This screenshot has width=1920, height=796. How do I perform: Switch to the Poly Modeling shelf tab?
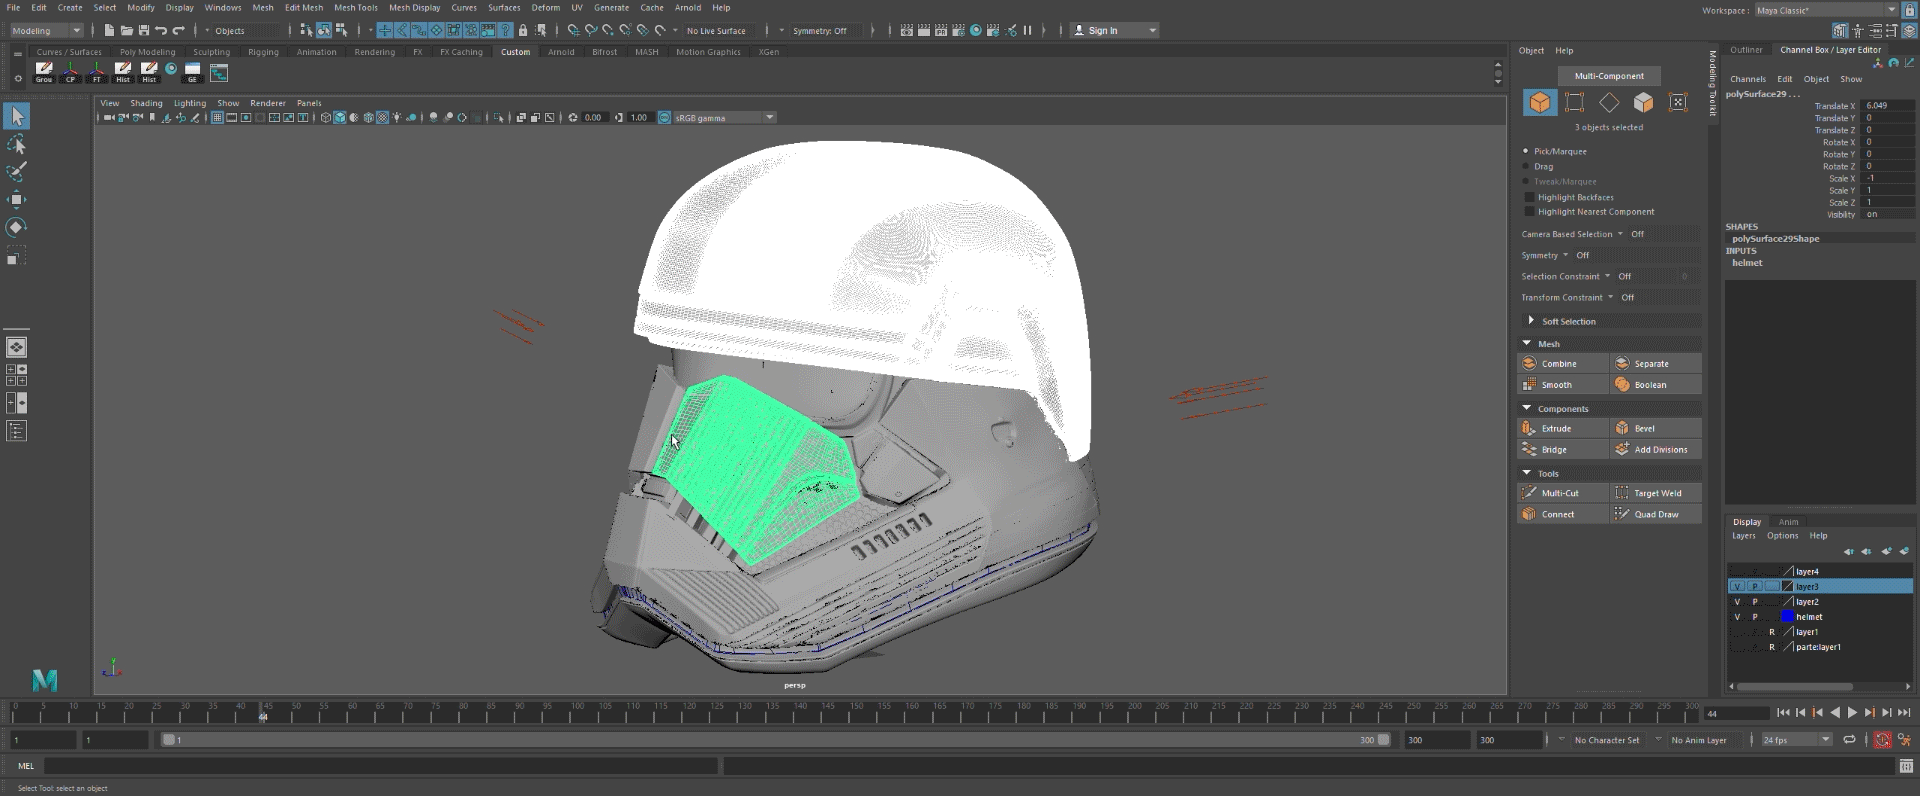147,52
